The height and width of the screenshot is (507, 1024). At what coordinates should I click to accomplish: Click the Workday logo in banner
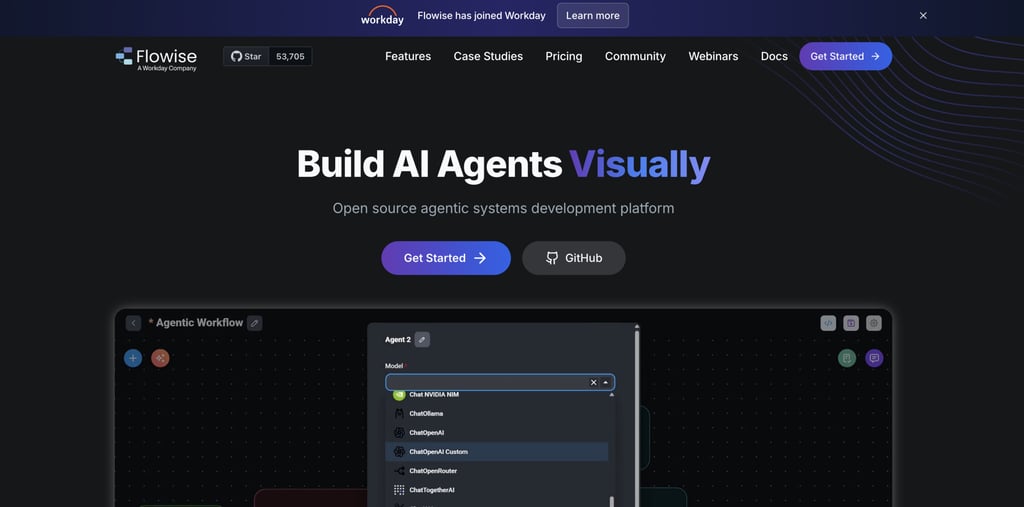382,16
